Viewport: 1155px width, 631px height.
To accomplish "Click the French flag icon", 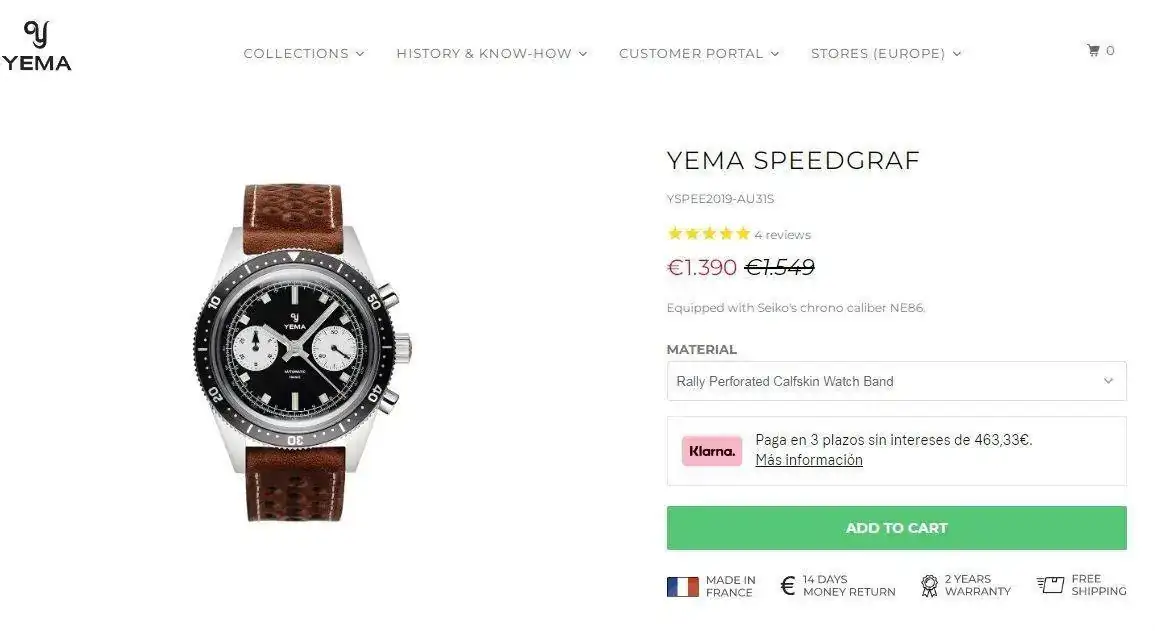I will [x=682, y=587].
